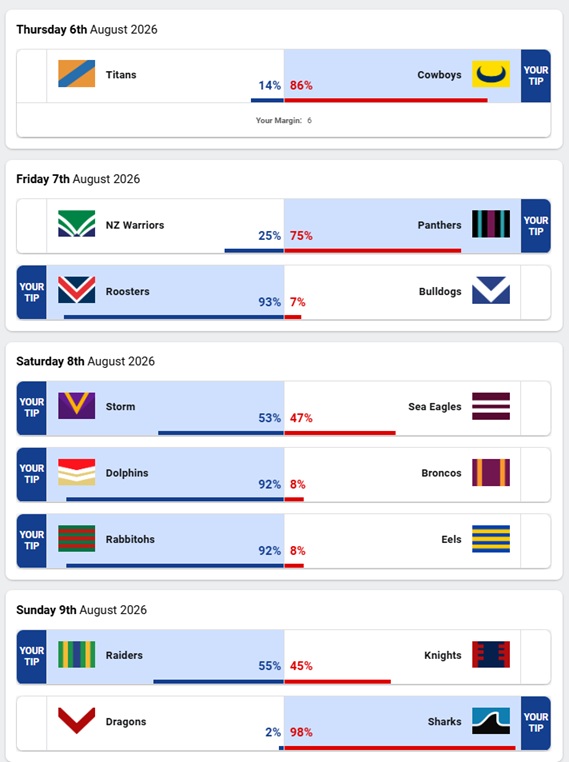
Task: Select the Bulldogs chevron logo
Action: (491, 290)
